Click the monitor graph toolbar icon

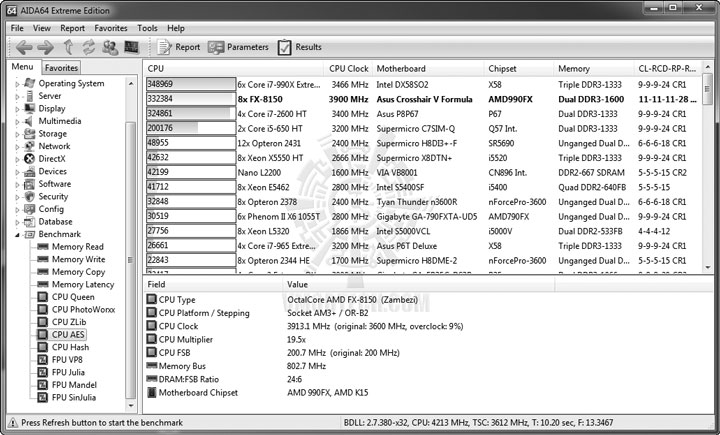tap(131, 47)
